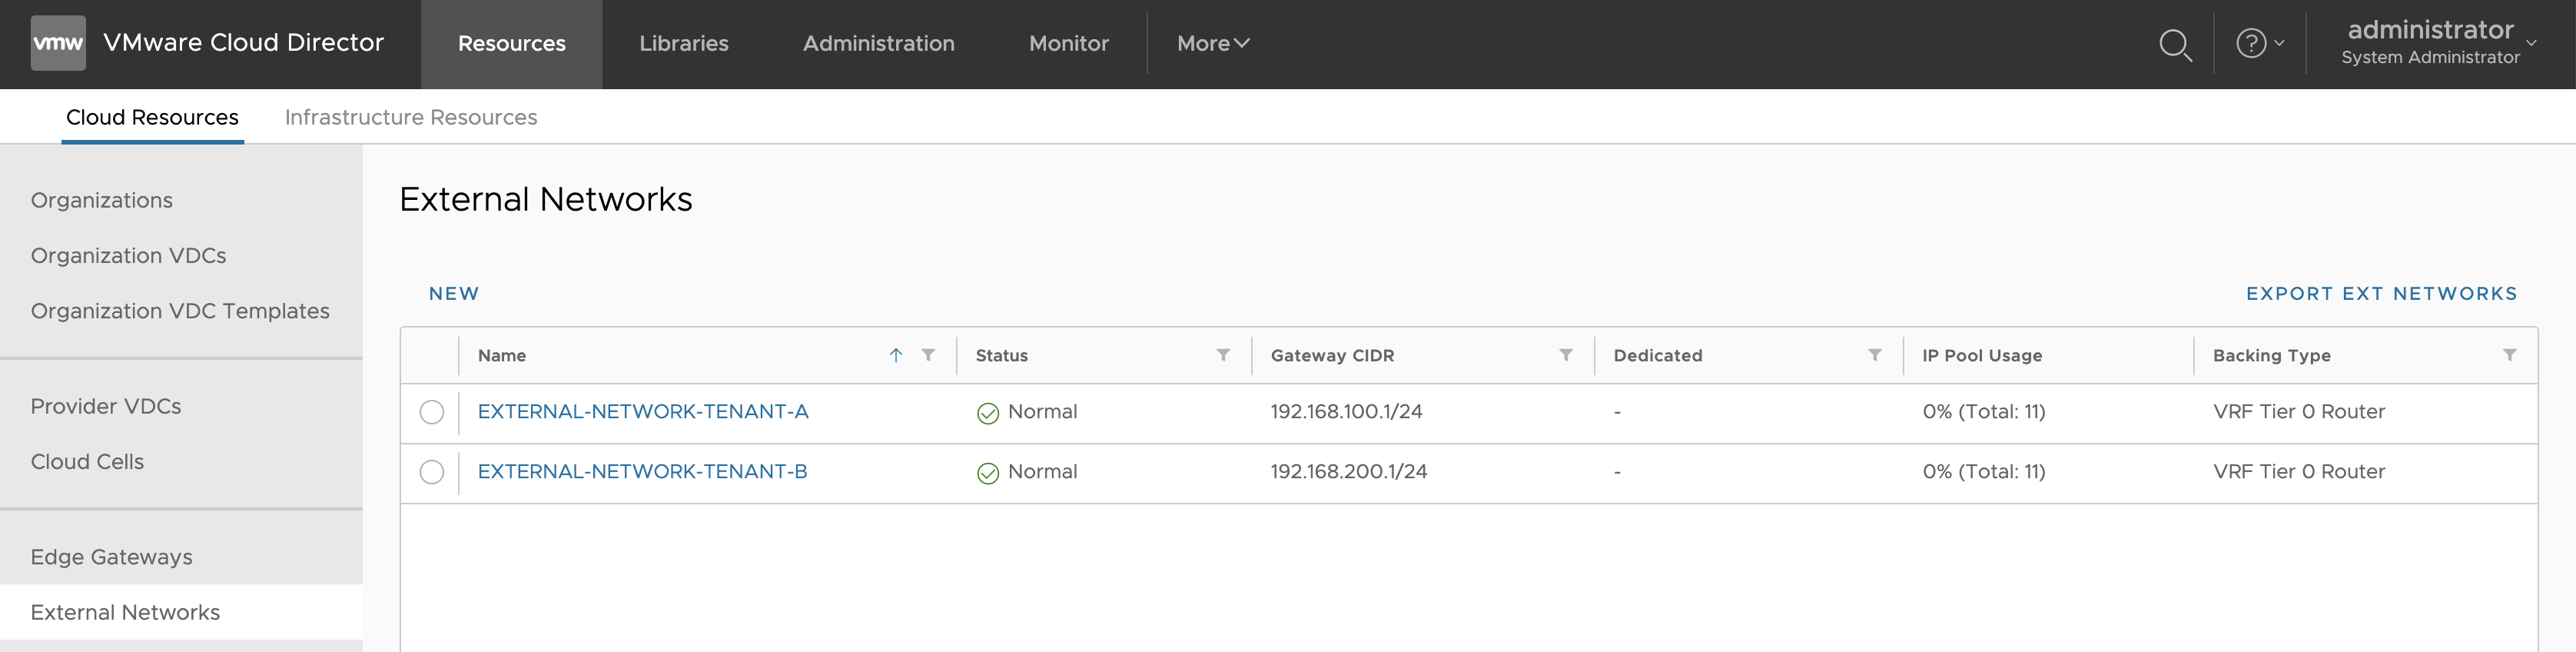Click the Dedicated column filter icon

click(x=1875, y=355)
